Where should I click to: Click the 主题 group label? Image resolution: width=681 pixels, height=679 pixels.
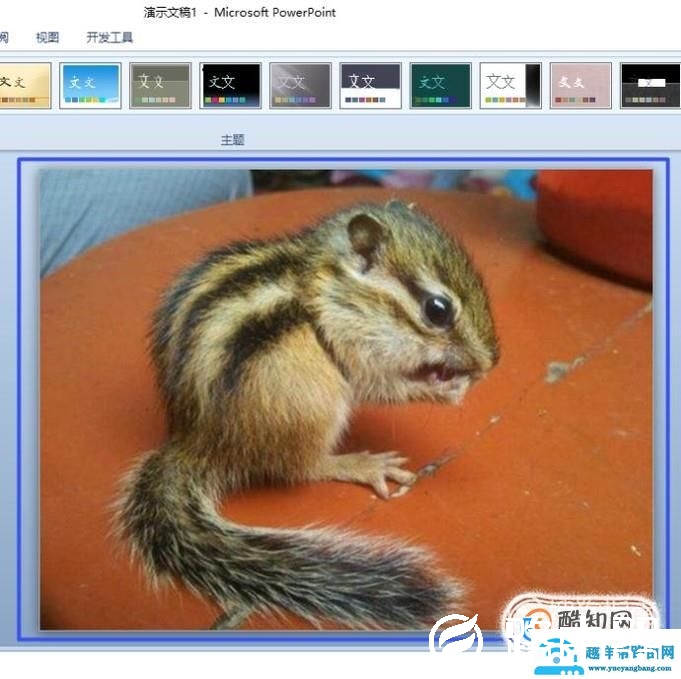[233, 140]
